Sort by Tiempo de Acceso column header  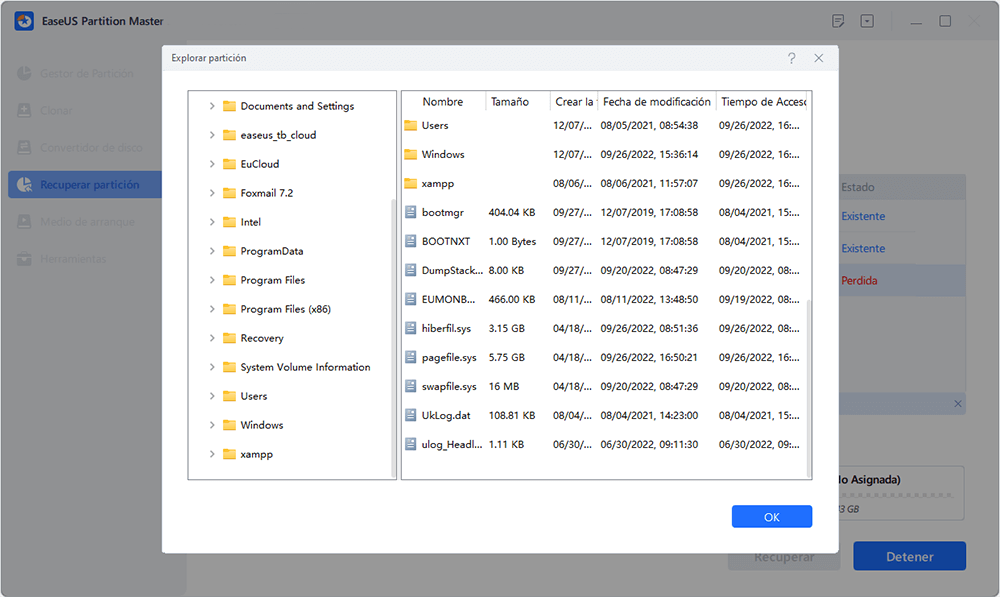point(763,102)
